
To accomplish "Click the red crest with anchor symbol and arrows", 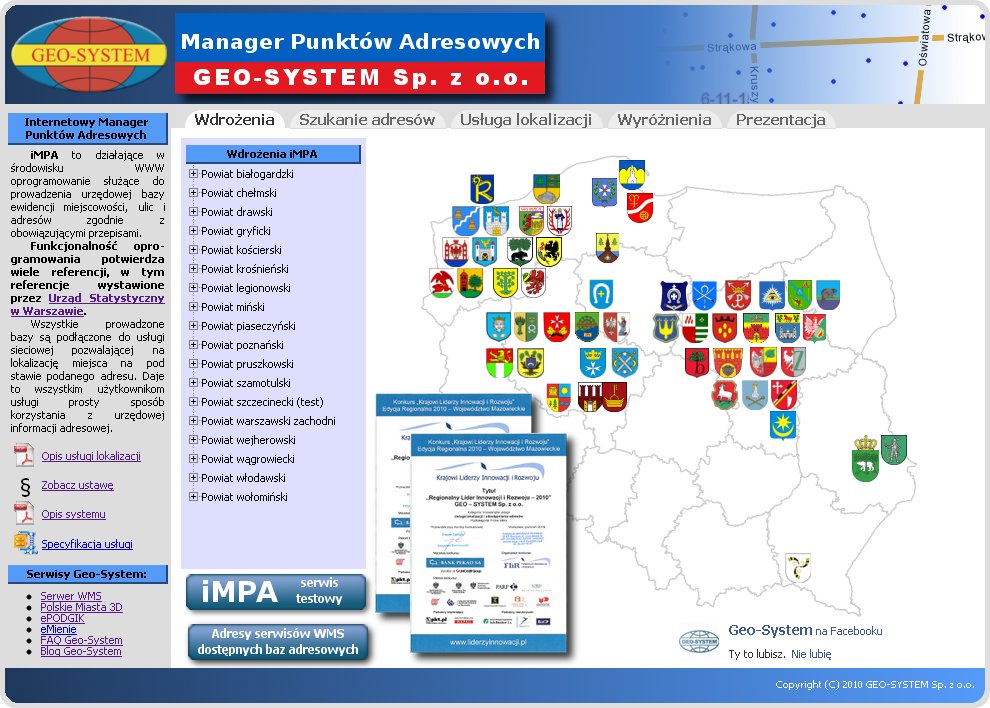I will pyautogui.click(x=738, y=295).
